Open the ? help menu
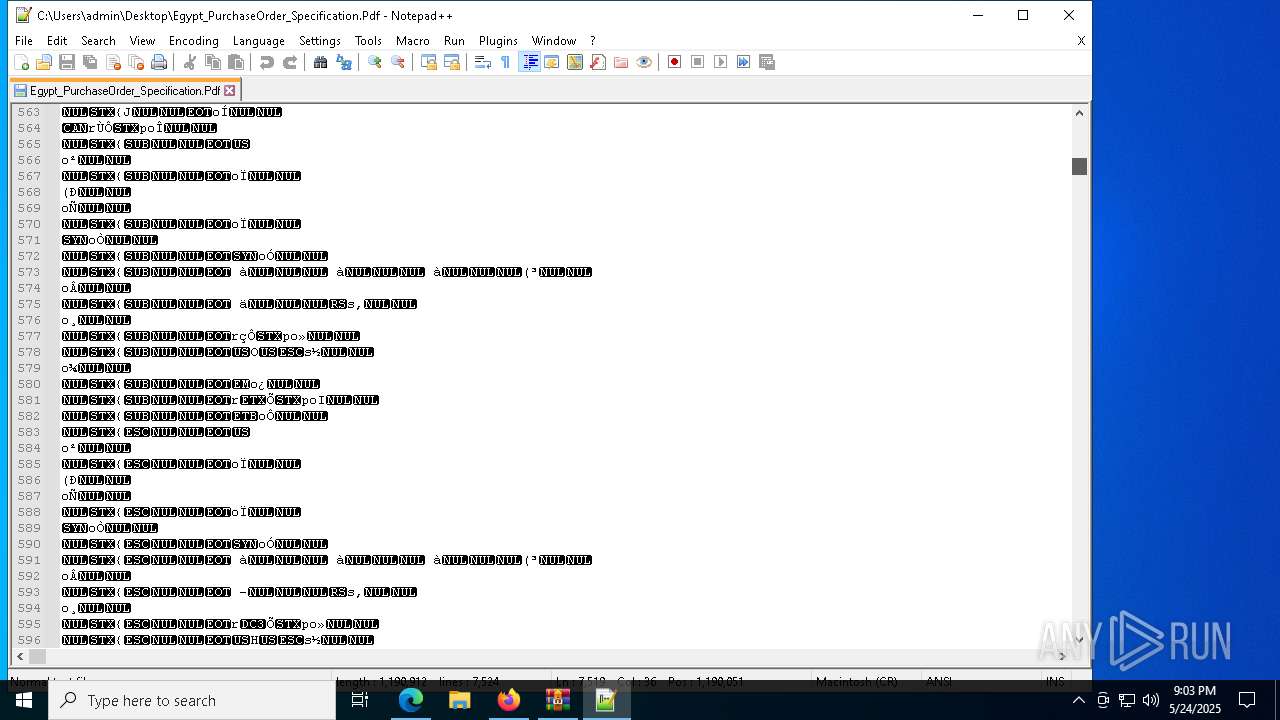1280x720 pixels. [593, 41]
